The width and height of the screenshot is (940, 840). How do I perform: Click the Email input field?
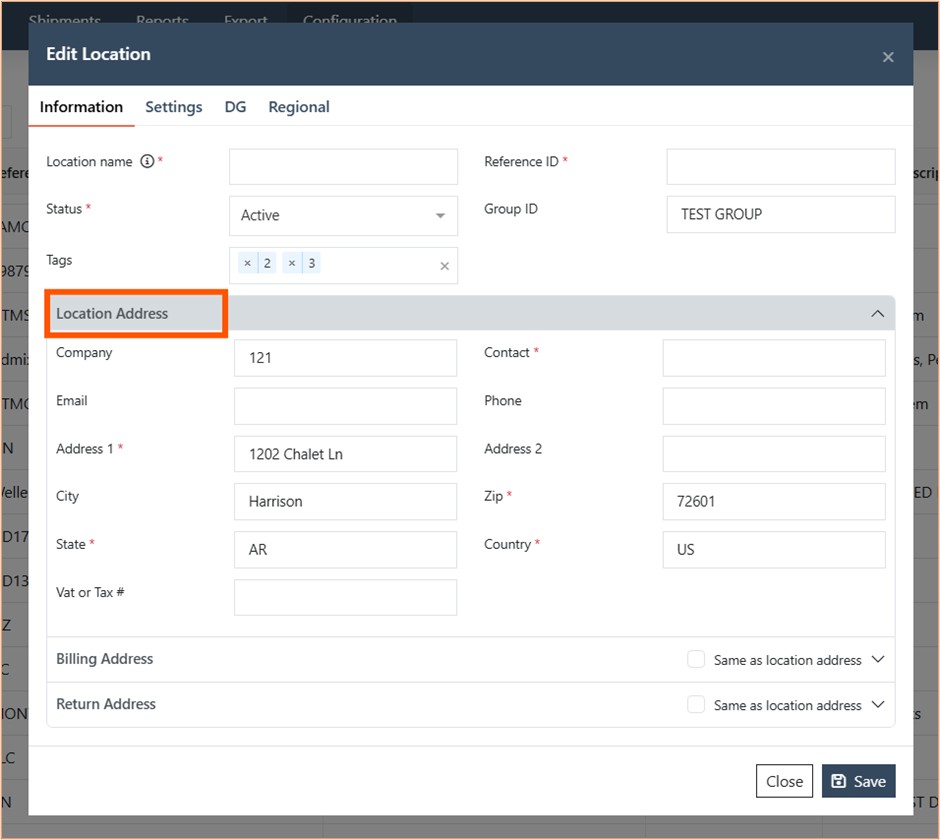click(345, 406)
